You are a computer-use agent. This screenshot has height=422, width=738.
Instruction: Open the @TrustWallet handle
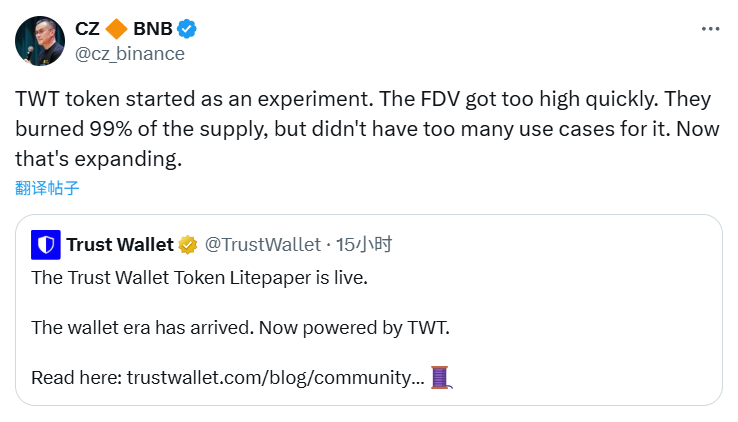(263, 244)
